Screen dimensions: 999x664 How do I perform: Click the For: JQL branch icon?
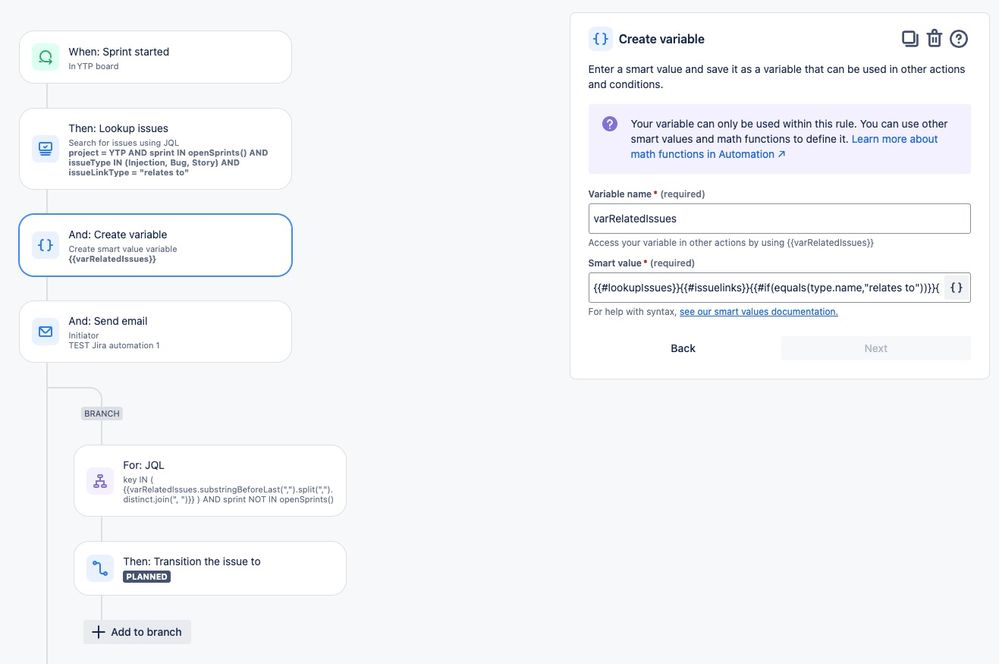coord(99,481)
